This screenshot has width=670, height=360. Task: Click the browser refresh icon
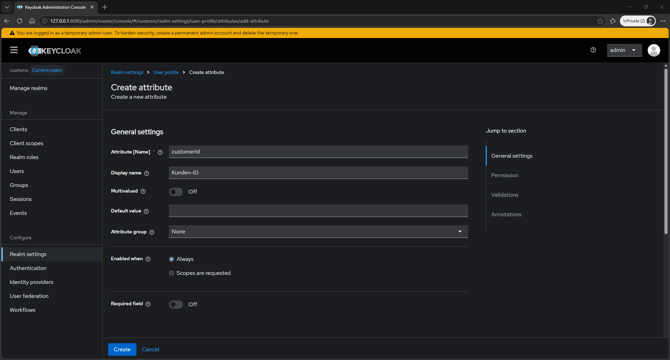tap(20, 21)
